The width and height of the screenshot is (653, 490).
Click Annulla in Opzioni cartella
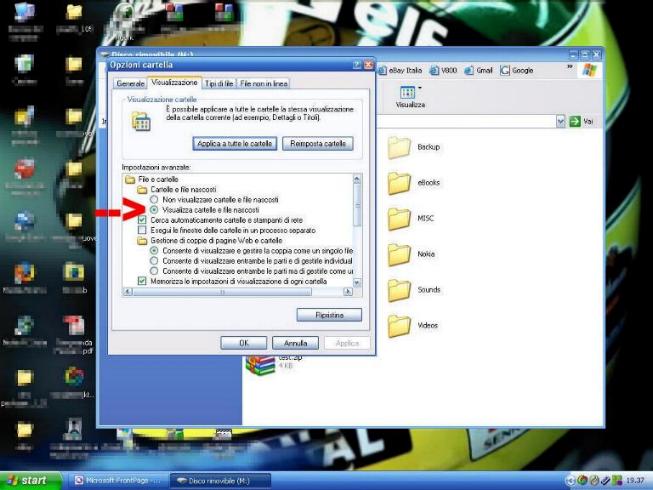pyautogui.click(x=295, y=343)
